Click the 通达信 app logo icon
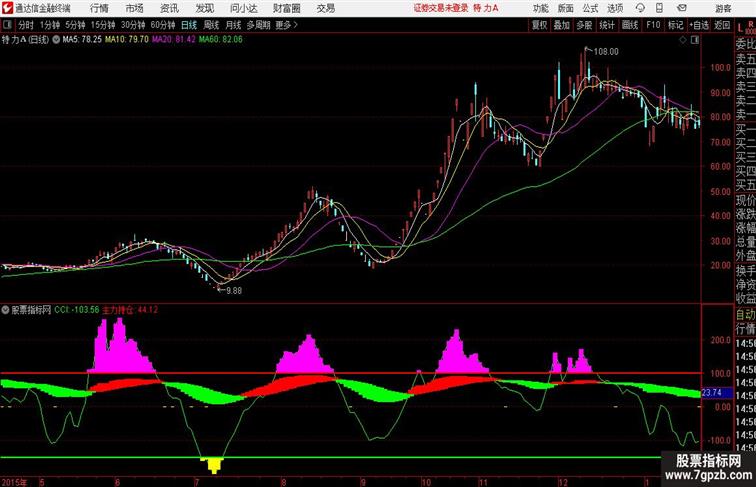756x487 pixels. coord(7,8)
